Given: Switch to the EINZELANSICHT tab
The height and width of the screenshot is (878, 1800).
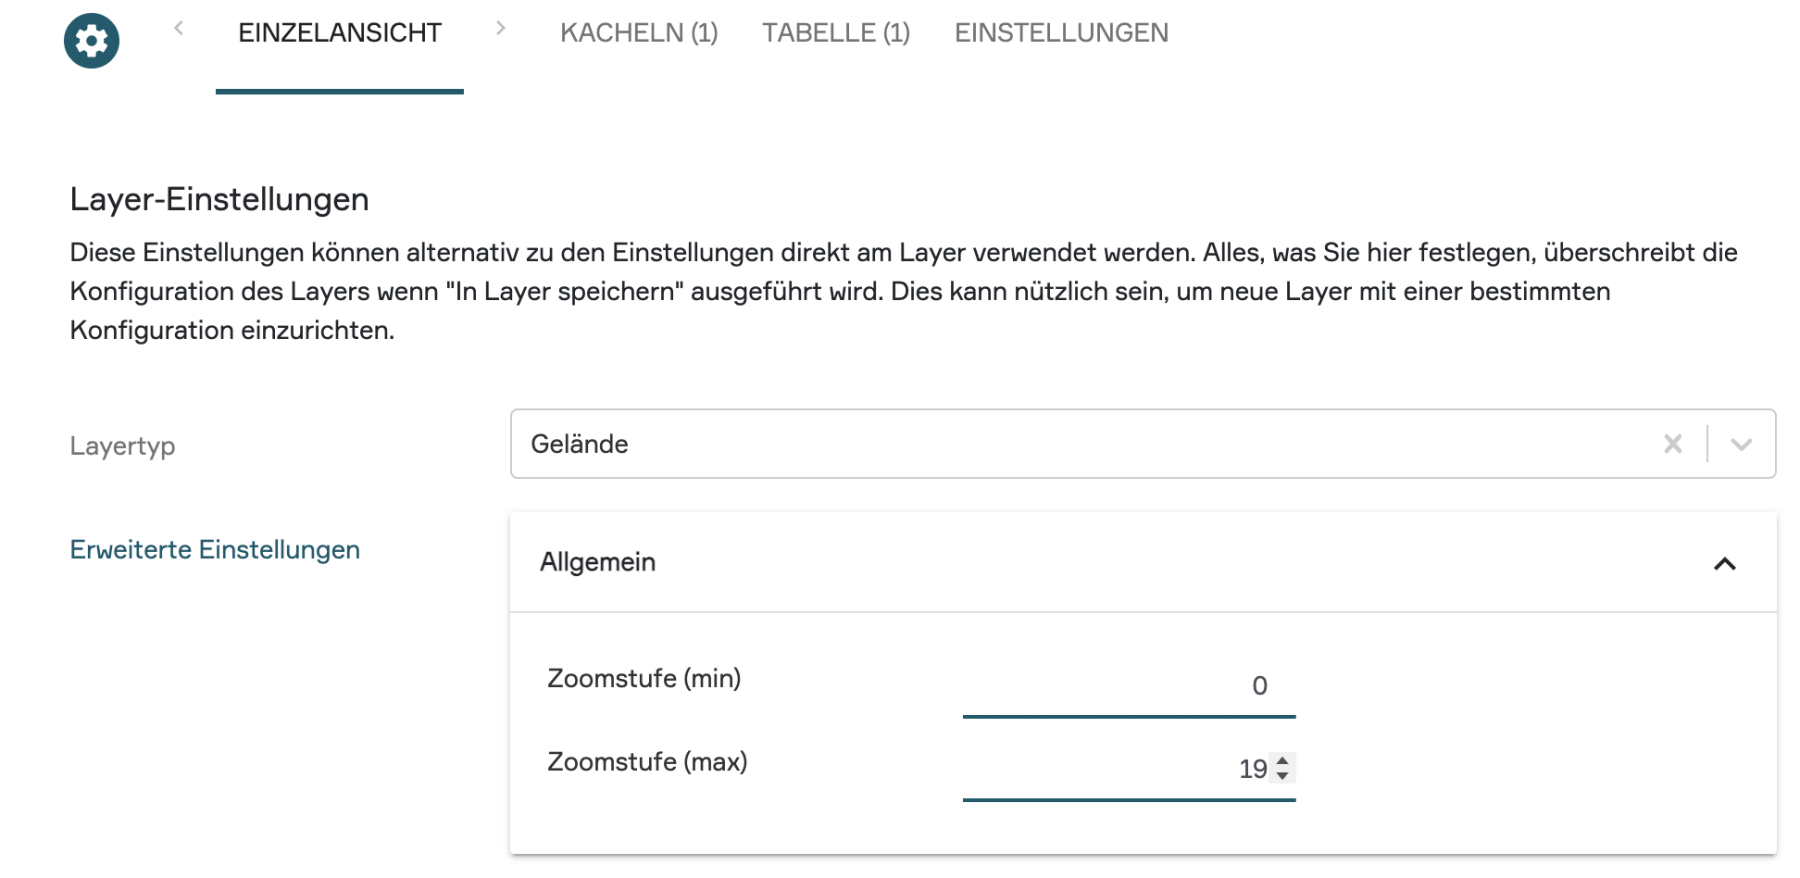Looking at the screenshot, I should tap(339, 33).
